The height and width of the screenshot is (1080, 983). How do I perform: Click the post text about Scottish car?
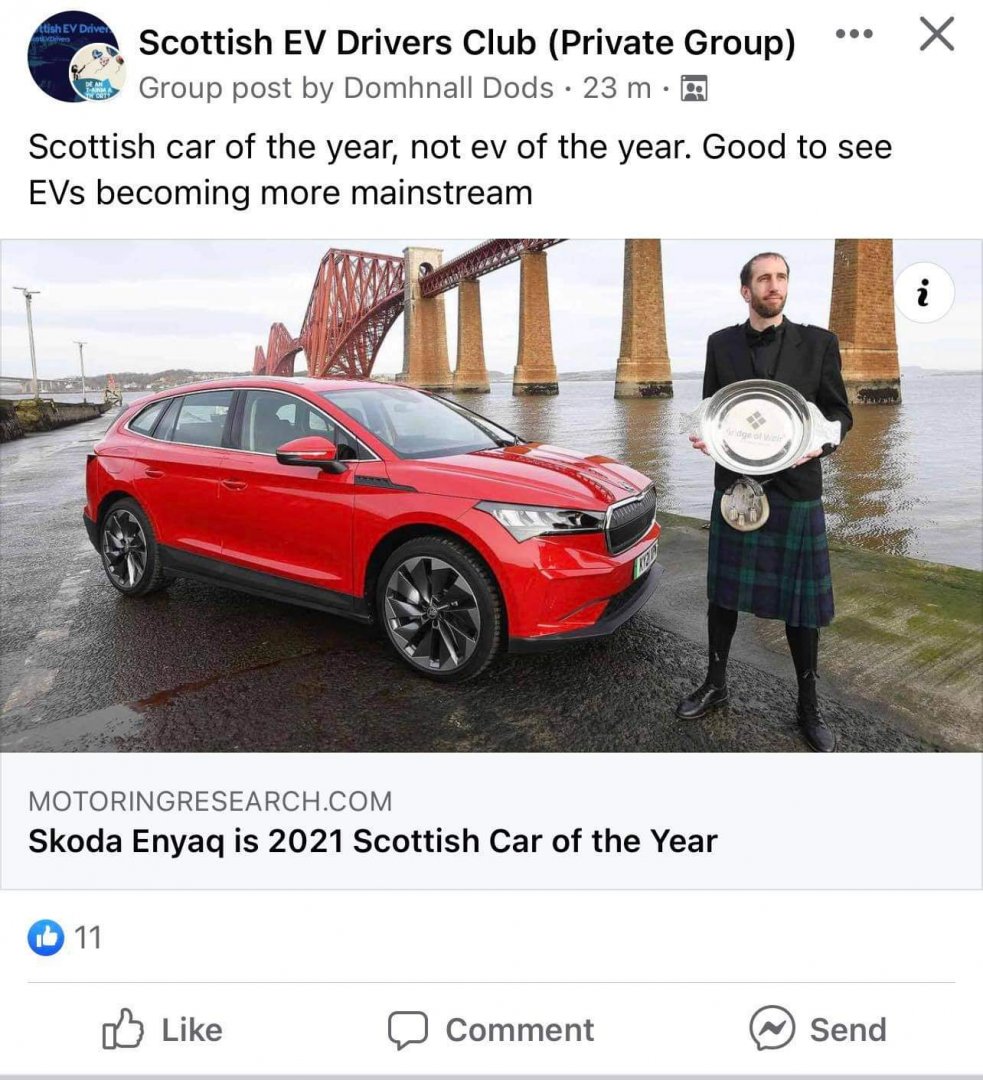[460, 169]
